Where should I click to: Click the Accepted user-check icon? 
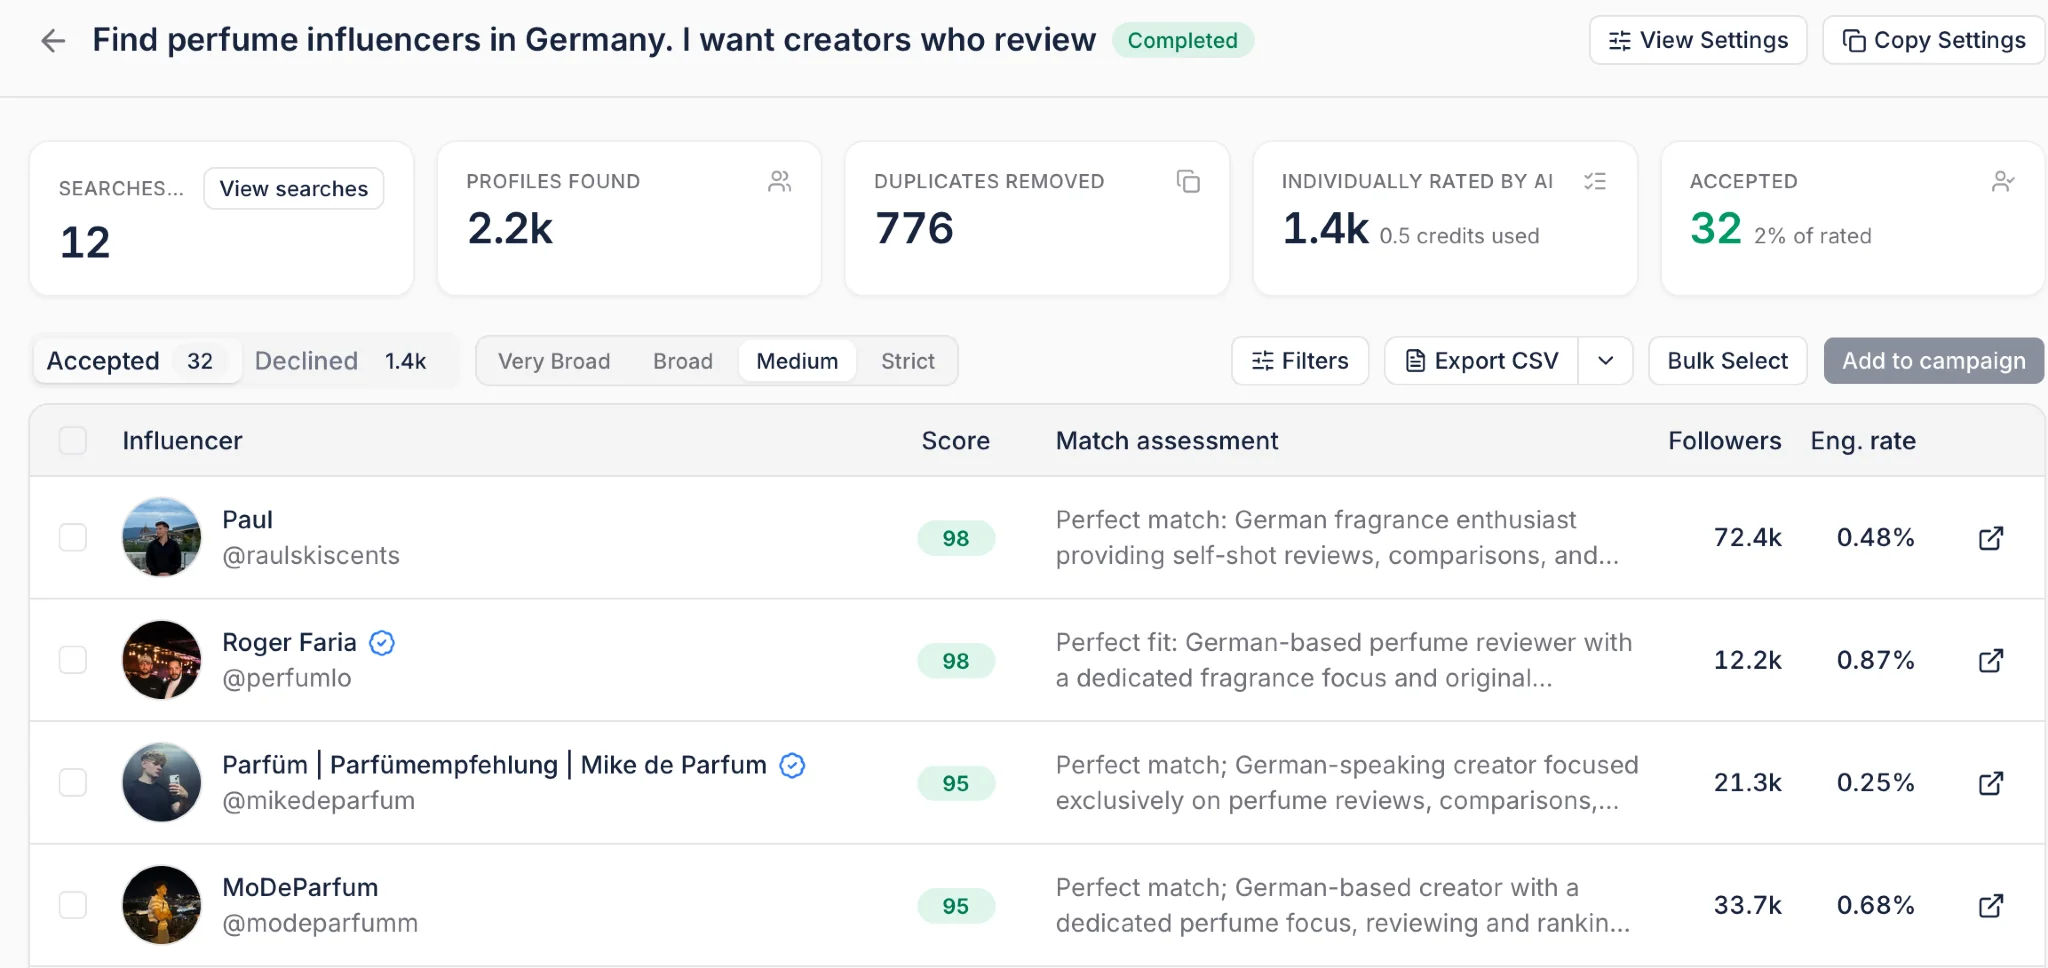[x=2003, y=181]
